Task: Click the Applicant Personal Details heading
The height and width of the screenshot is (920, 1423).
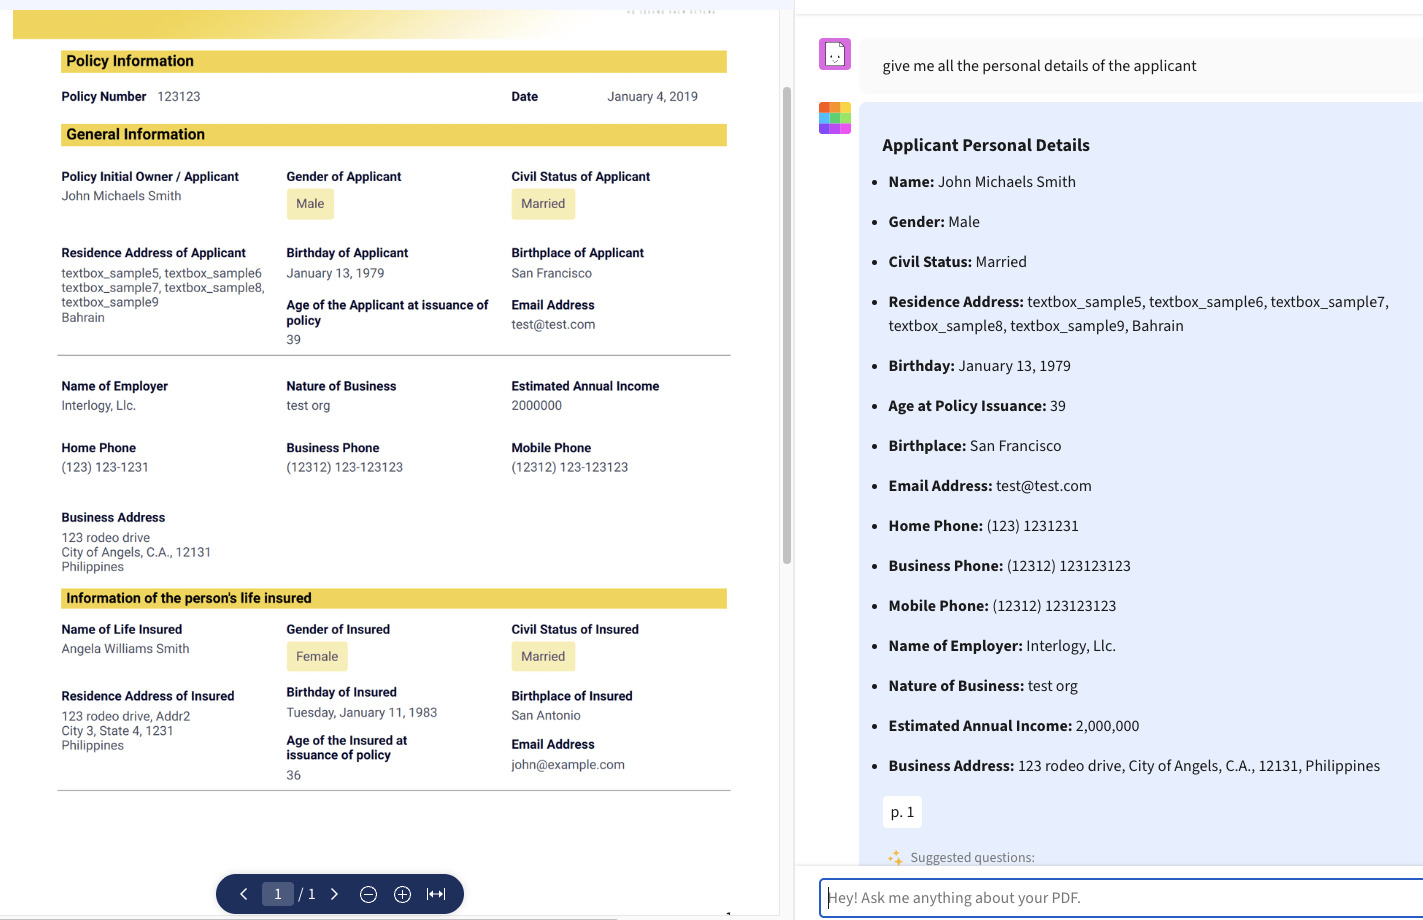Action: [x=986, y=145]
